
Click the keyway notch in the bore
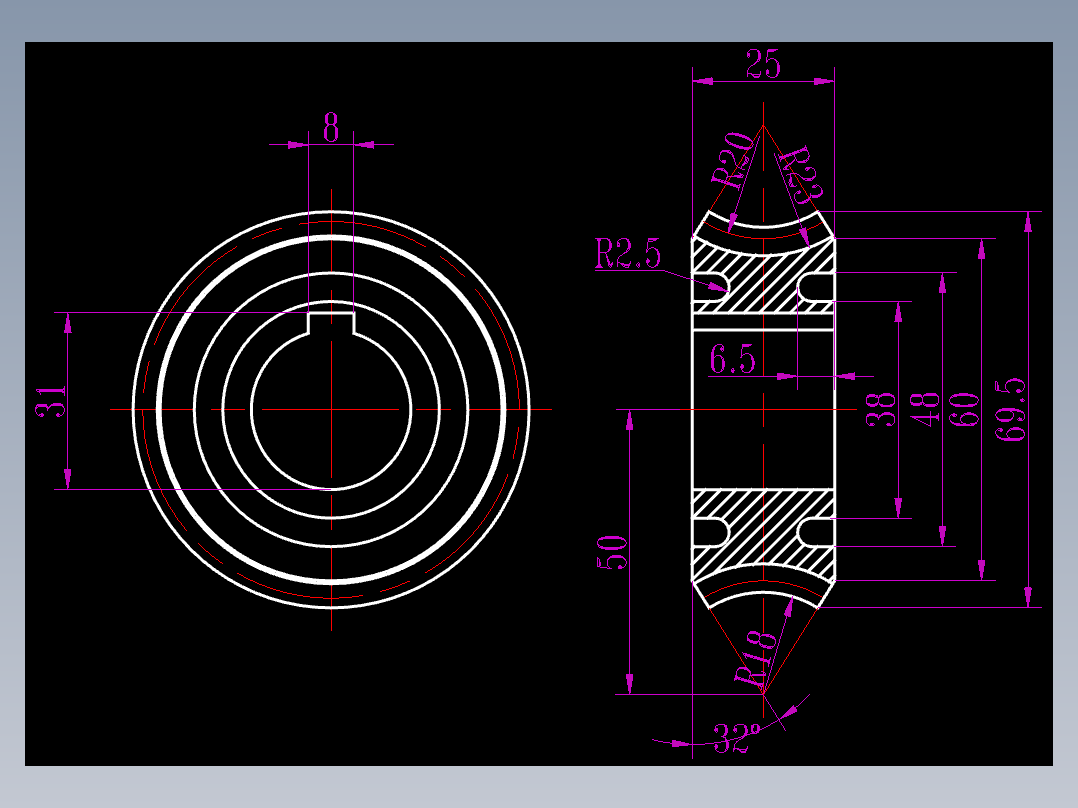pyautogui.click(x=331, y=322)
